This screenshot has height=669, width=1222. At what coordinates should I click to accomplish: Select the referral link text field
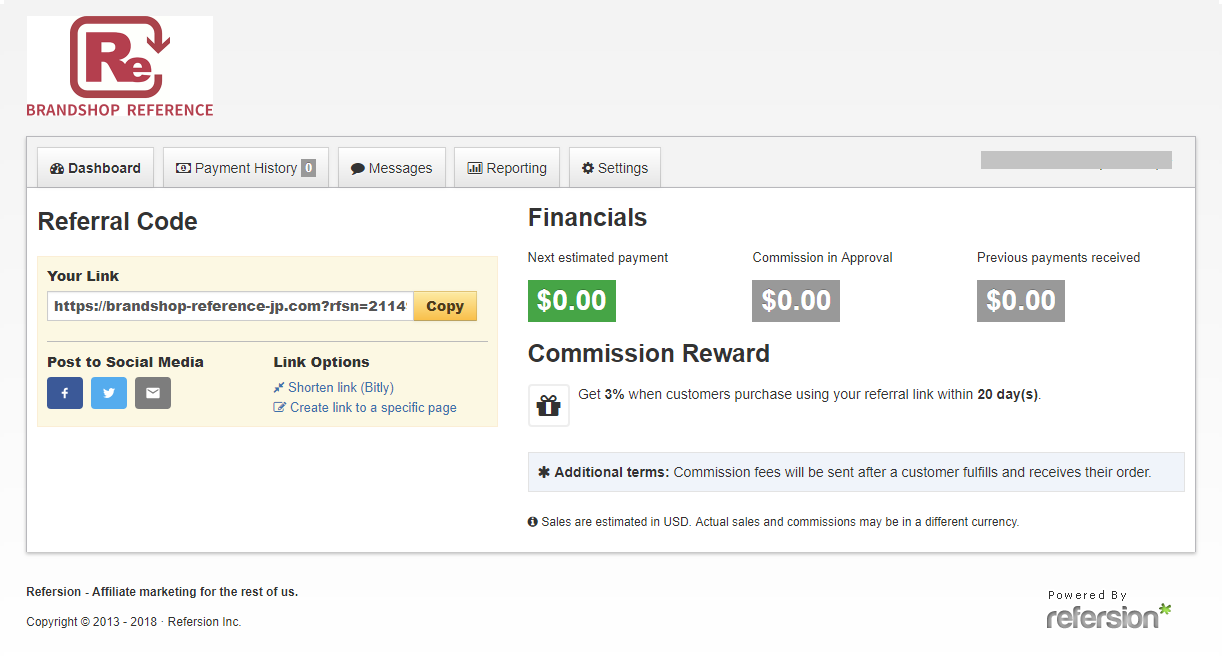click(231, 306)
